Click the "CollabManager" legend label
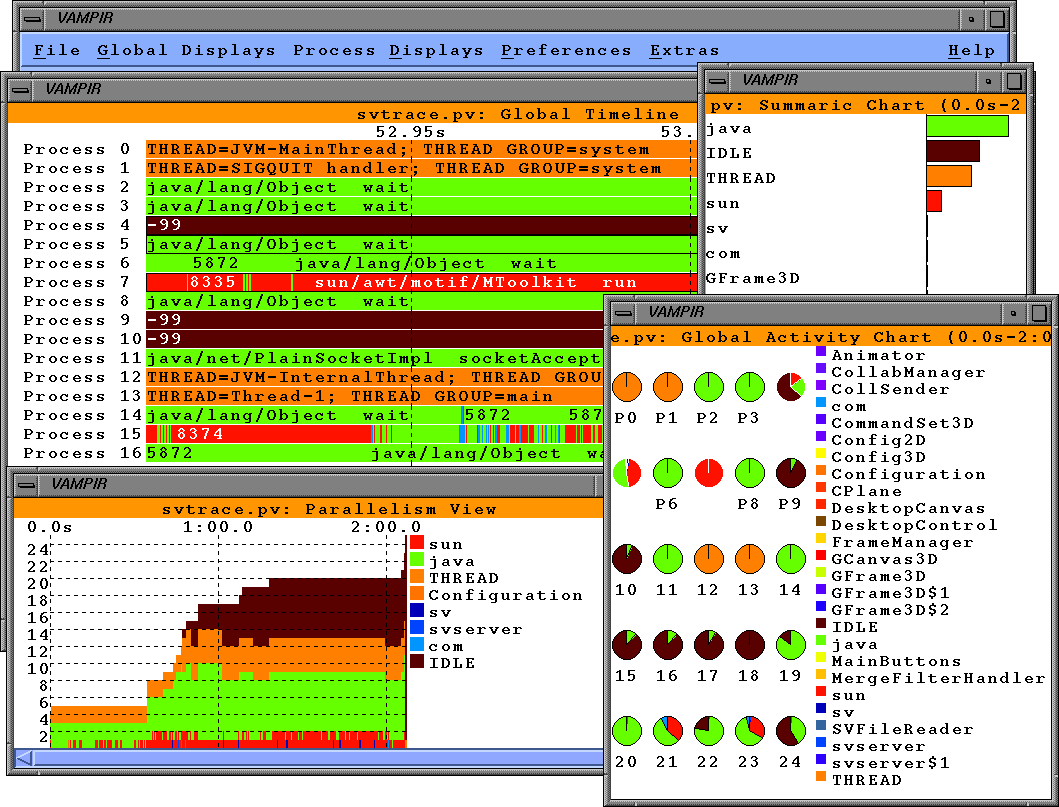The image size is (1059, 807). (908, 372)
